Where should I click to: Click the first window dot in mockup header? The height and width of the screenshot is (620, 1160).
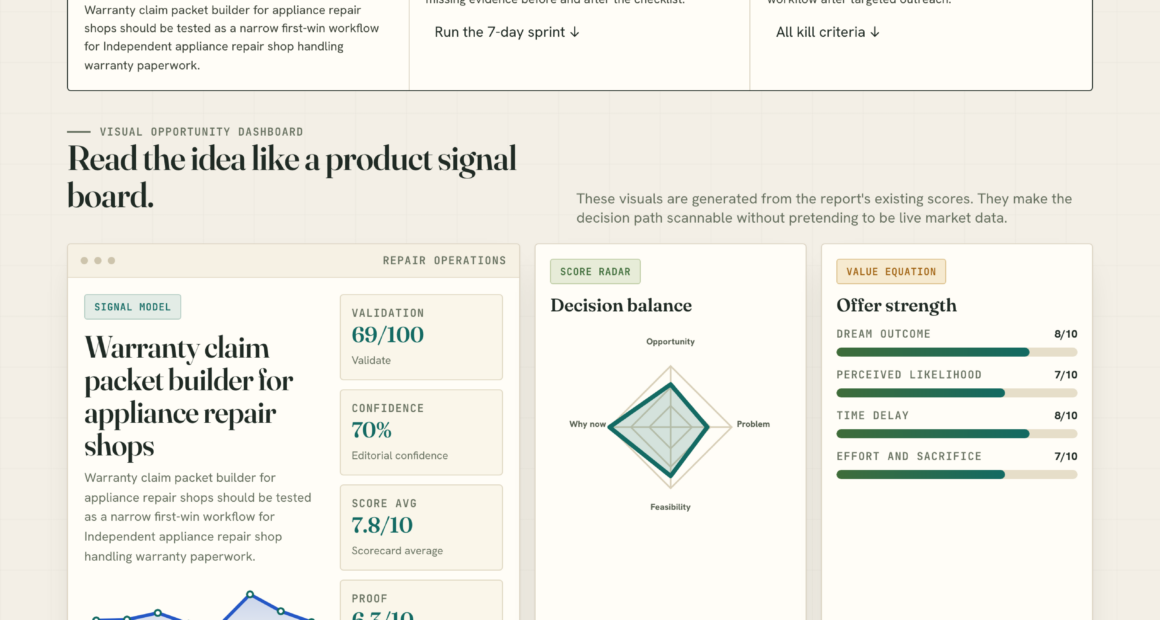coord(84,260)
